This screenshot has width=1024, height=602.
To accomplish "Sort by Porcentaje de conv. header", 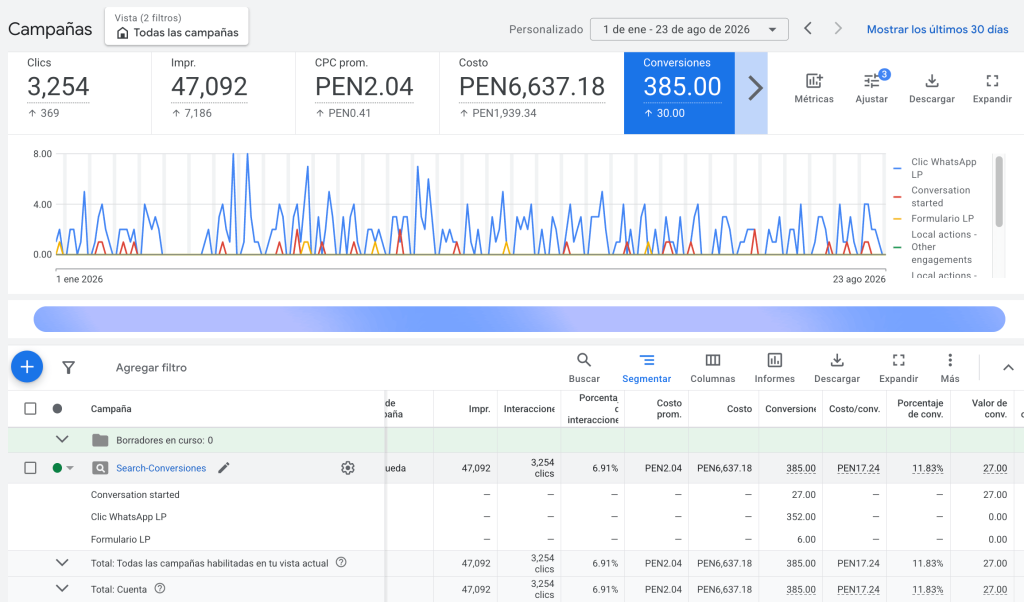I will (x=920, y=409).
